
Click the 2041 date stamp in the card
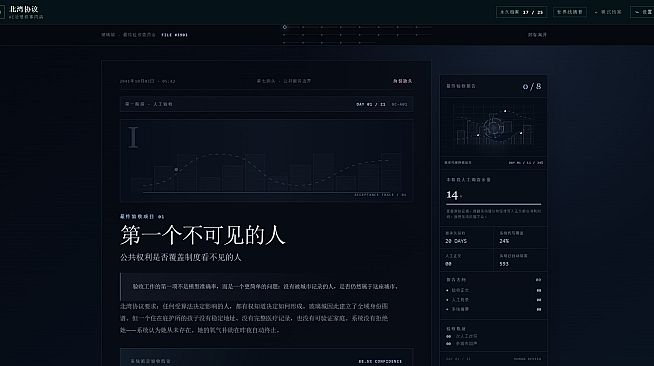(148, 81)
